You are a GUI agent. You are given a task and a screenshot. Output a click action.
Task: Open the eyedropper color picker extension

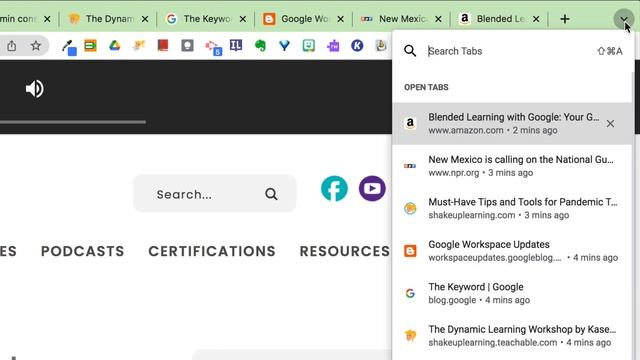tap(69, 47)
